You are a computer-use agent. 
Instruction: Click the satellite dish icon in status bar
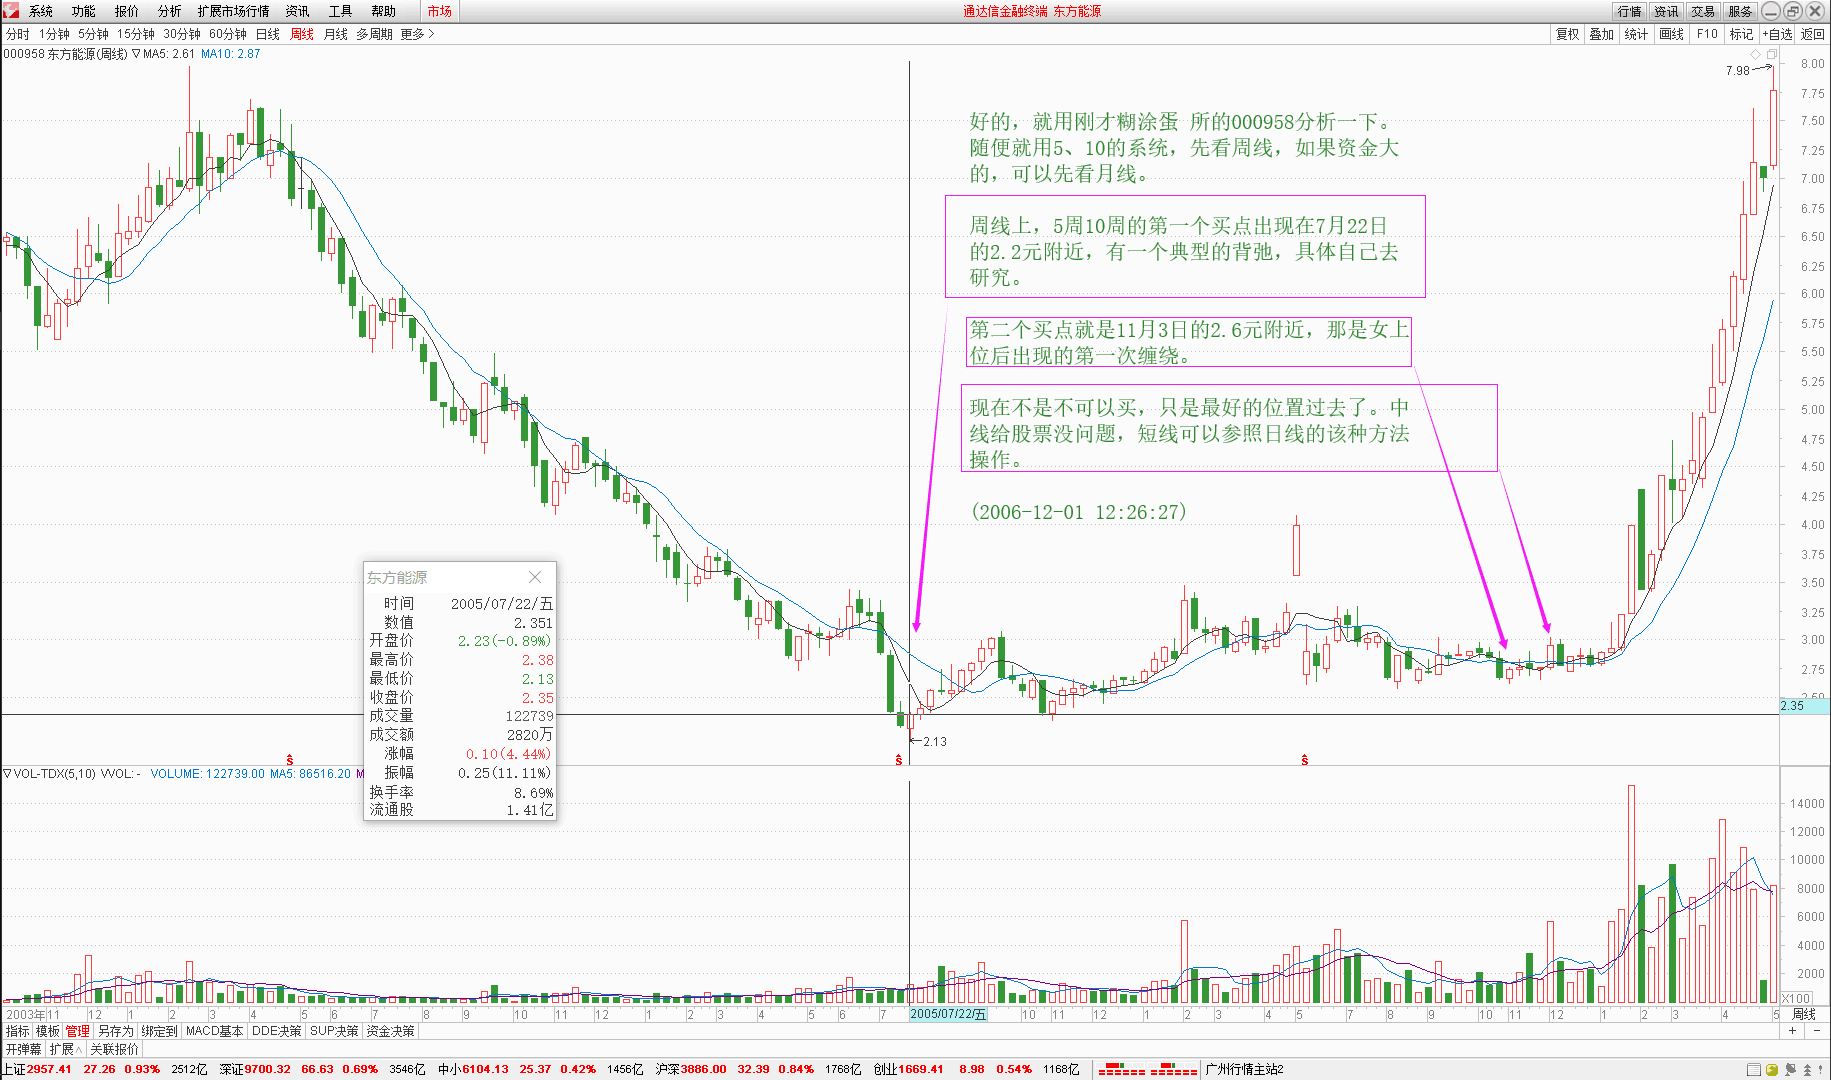point(1790,1070)
